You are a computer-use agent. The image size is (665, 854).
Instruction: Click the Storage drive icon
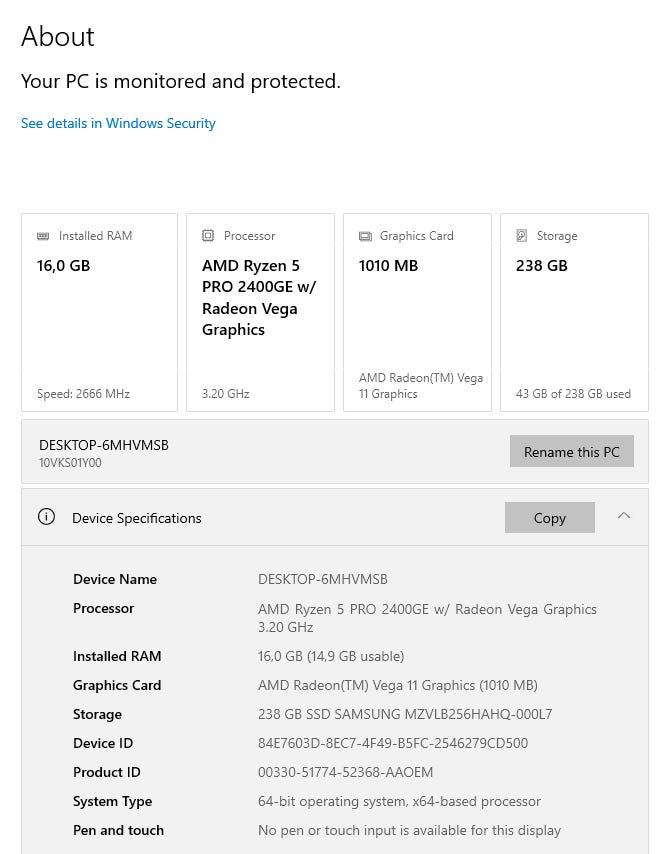[x=522, y=235]
